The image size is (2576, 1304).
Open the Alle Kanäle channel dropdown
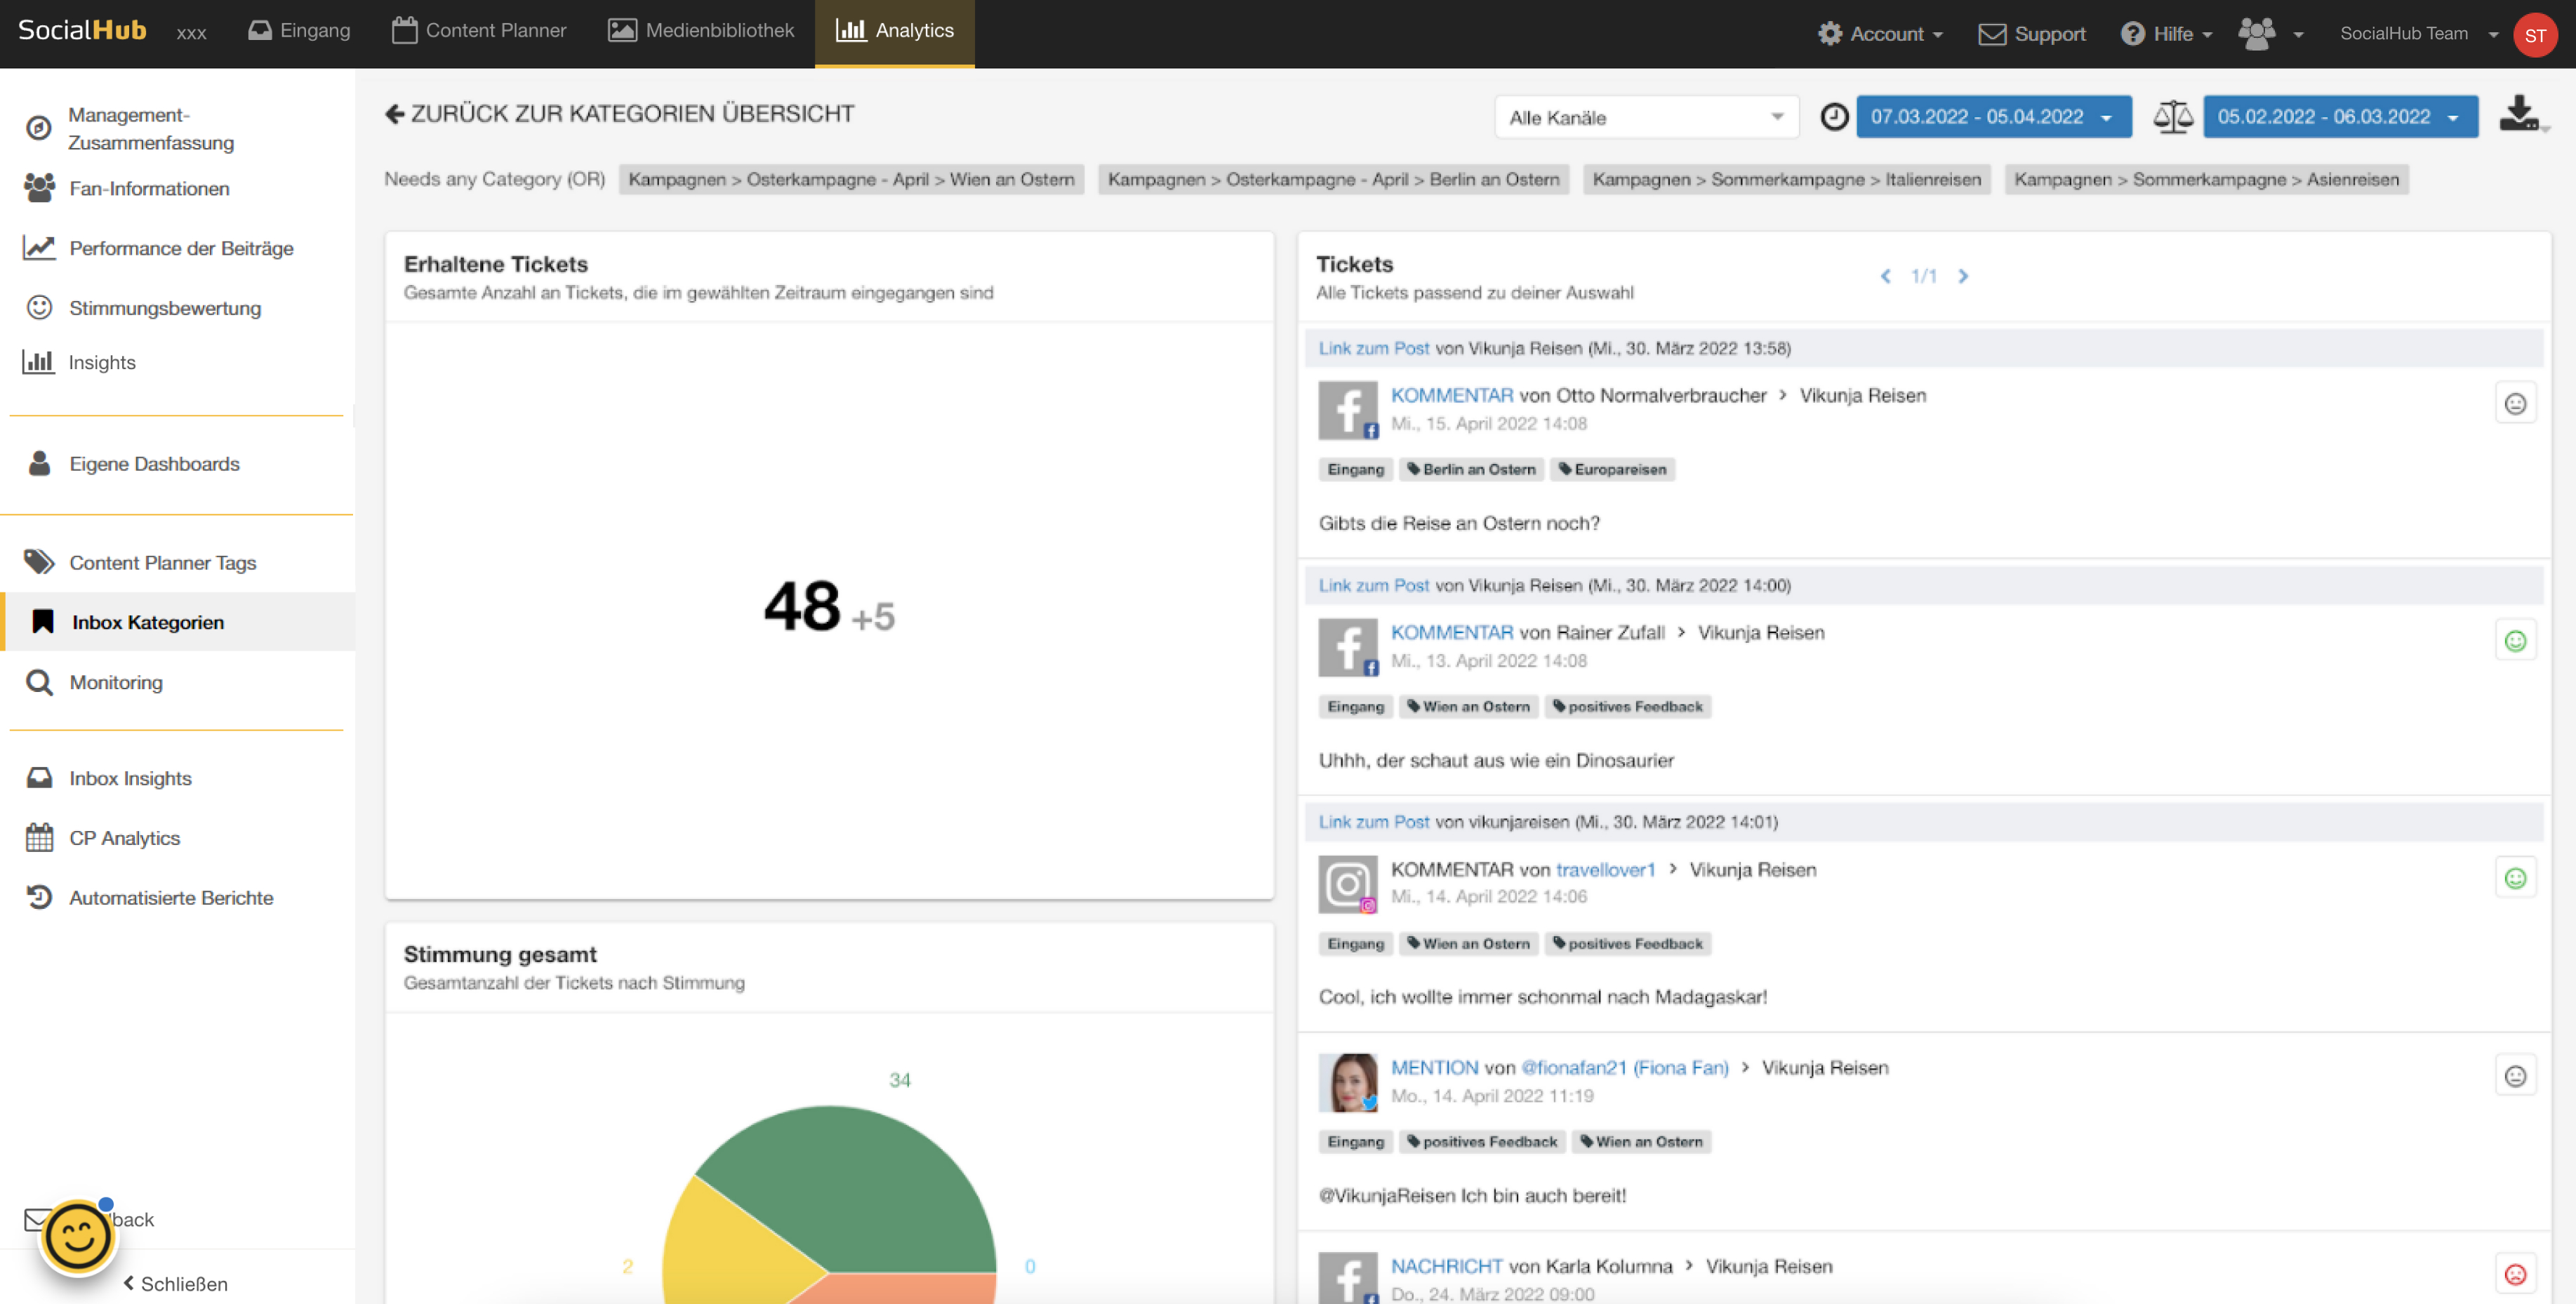pyautogui.click(x=1645, y=117)
